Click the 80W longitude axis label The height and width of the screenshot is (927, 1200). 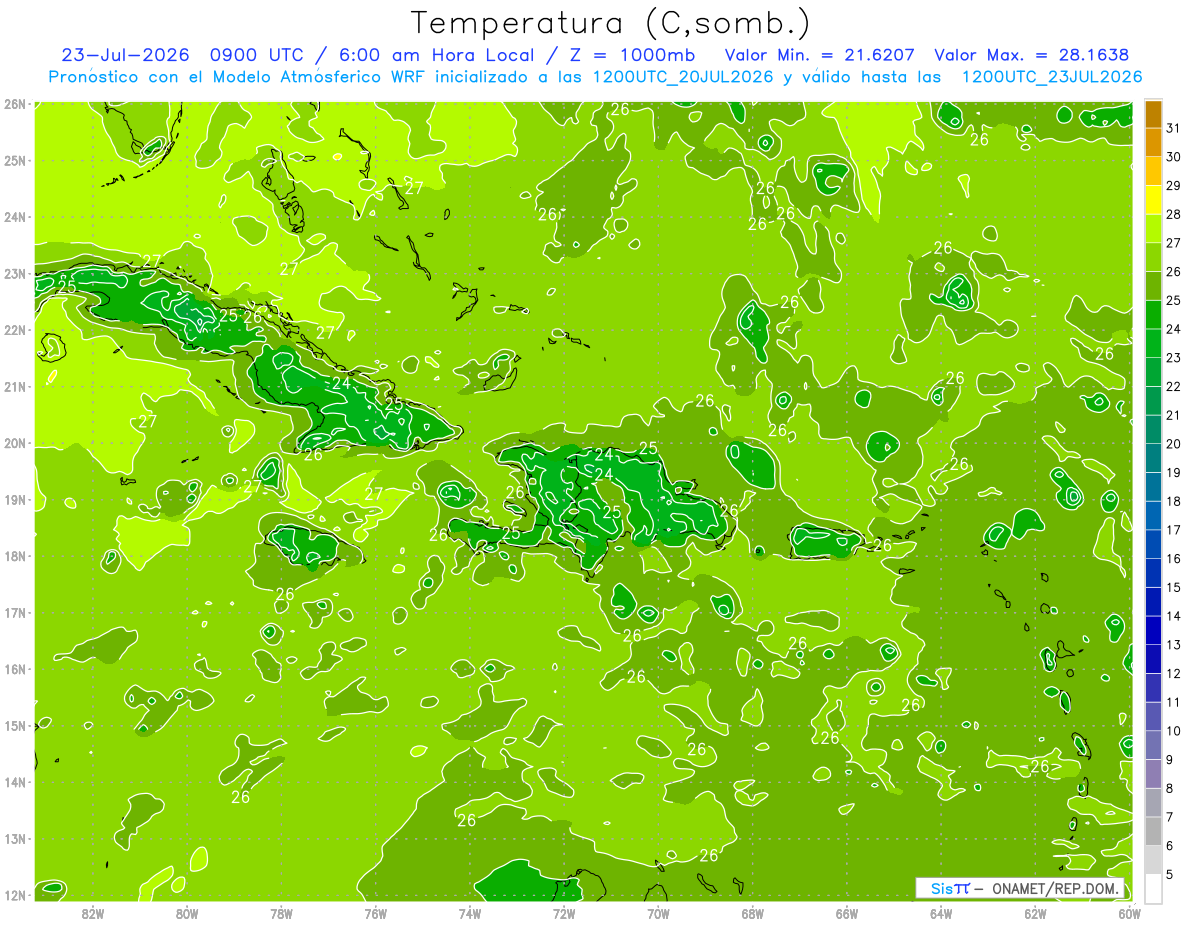click(x=187, y=914)
